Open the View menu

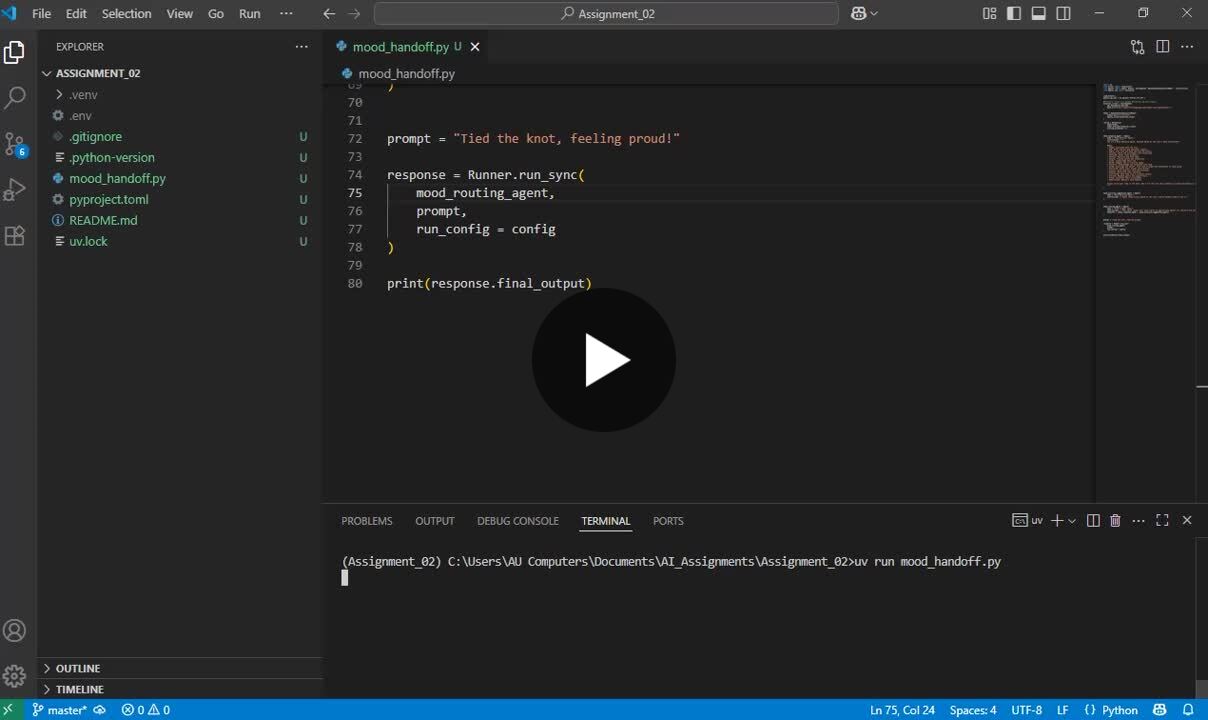180,14
